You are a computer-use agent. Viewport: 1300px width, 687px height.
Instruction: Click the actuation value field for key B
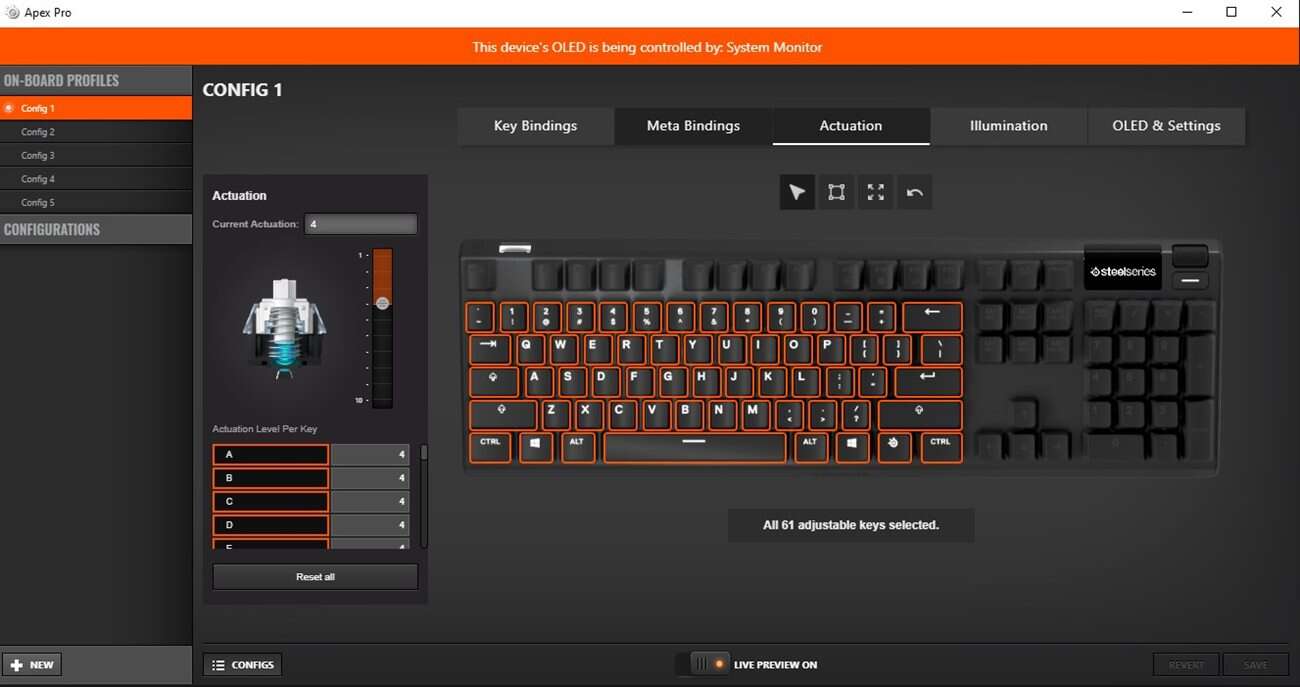click(370, 478)
